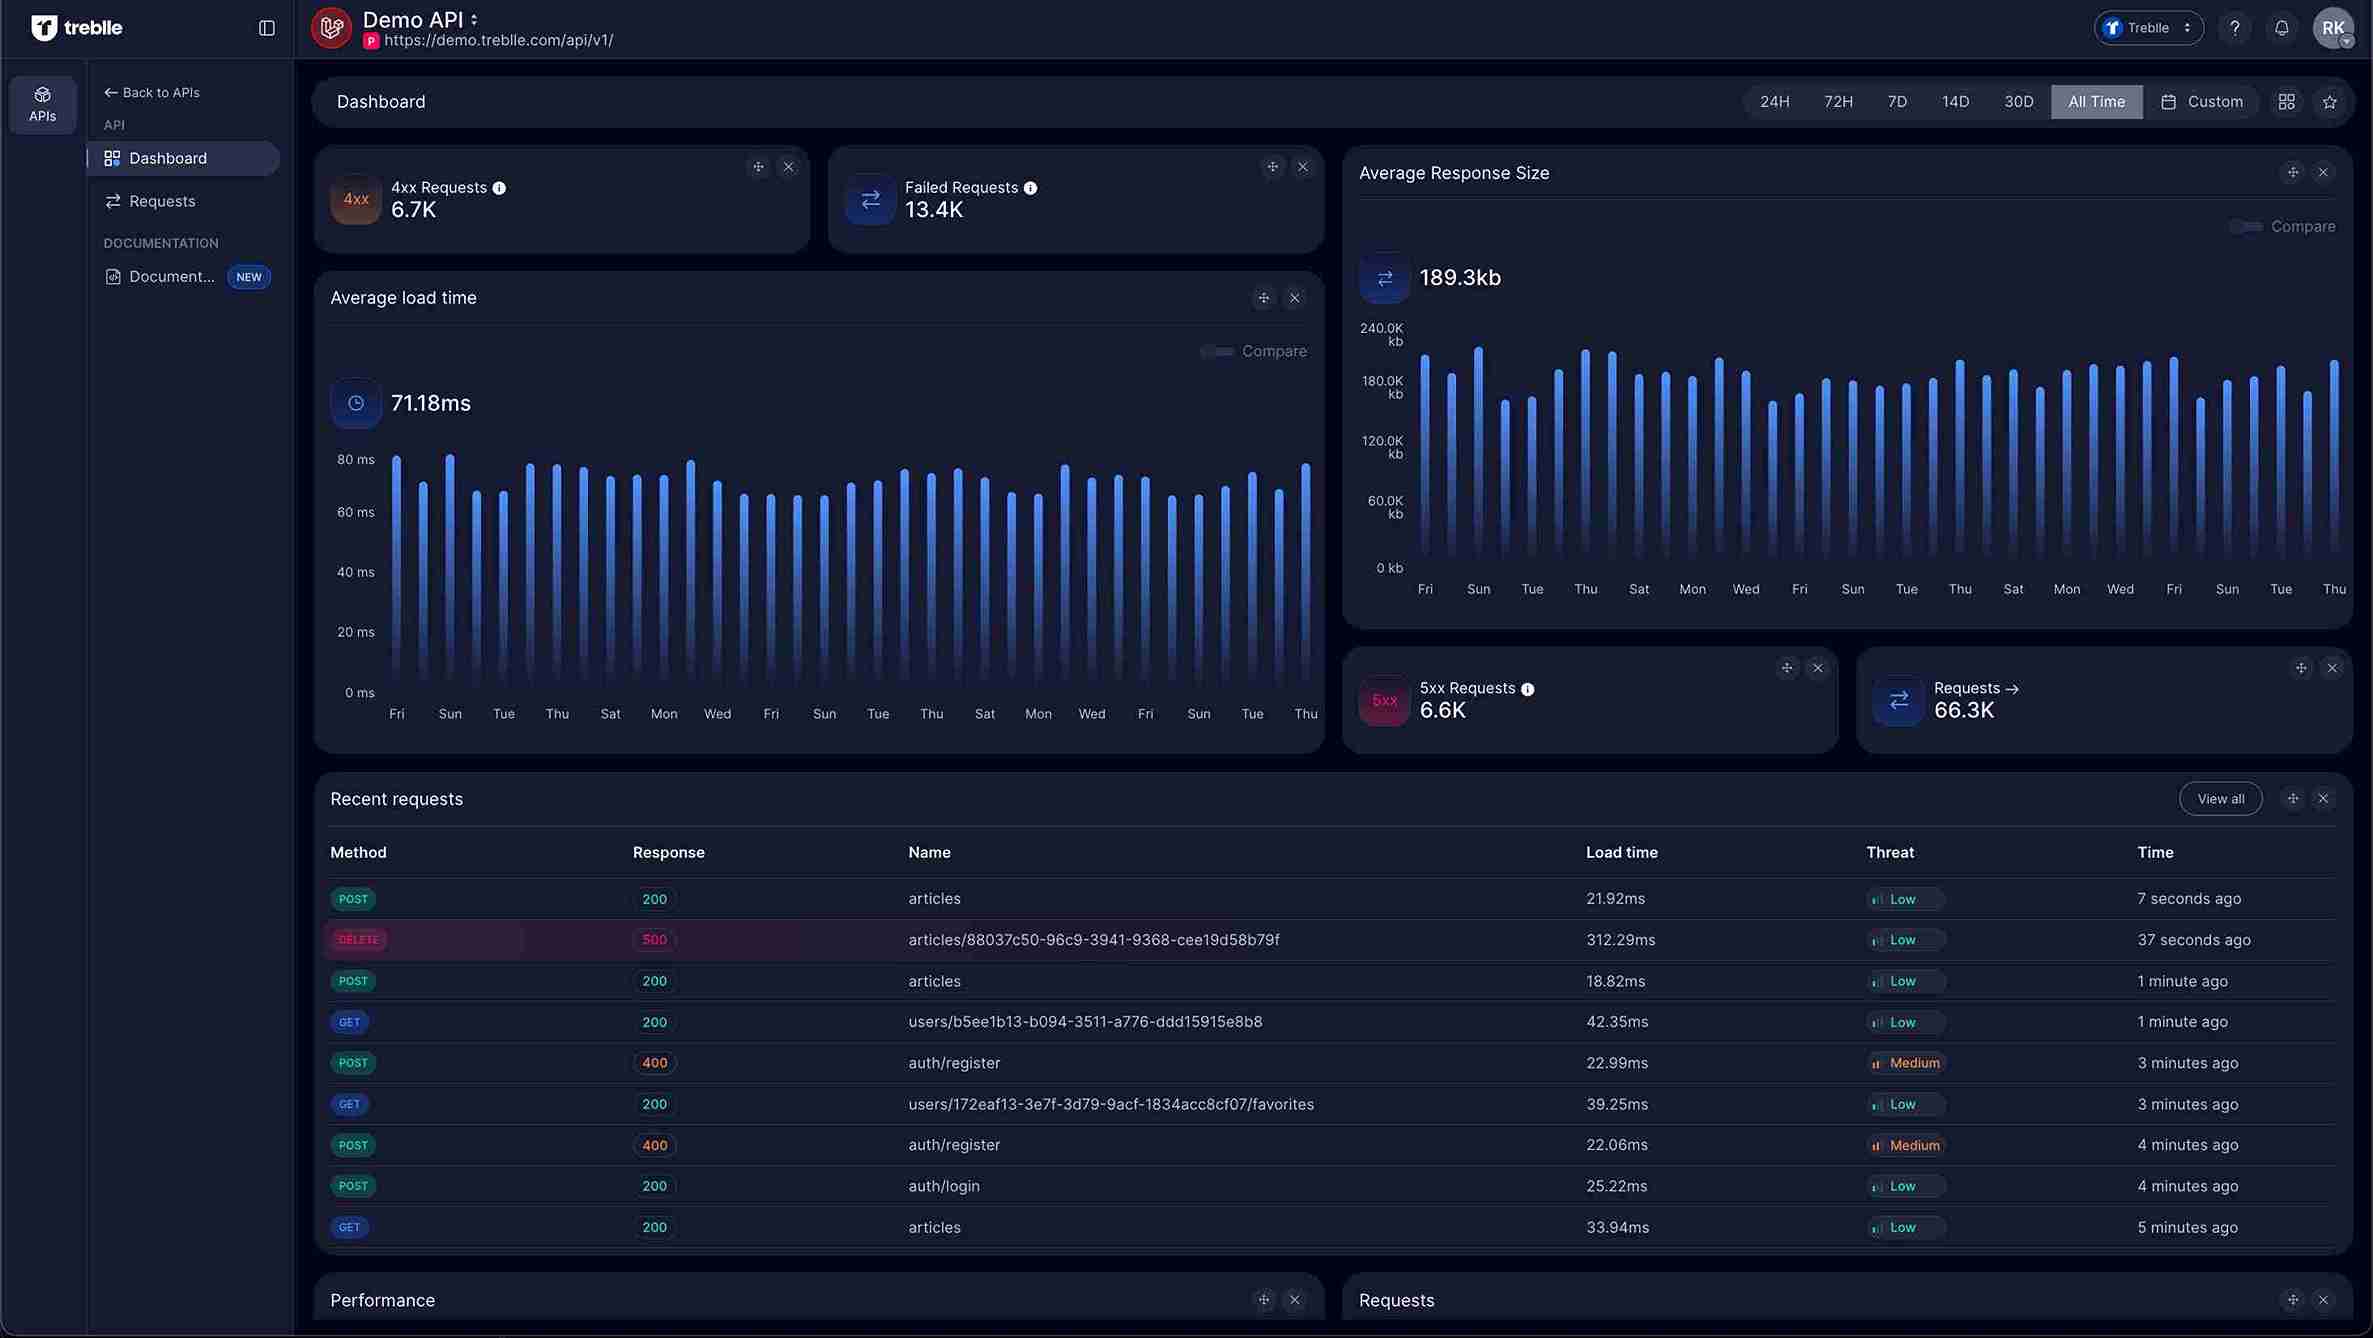This screenshot has height=1338, width=2373.
Task: Favorite this dashboard with the star icon
Action: click(x=2330, y=101)
